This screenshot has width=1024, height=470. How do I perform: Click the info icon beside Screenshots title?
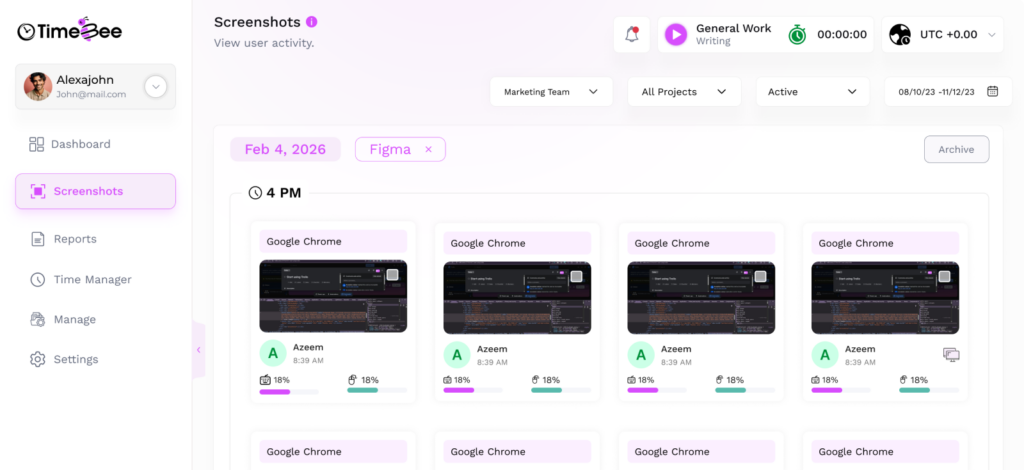(312, 22)
